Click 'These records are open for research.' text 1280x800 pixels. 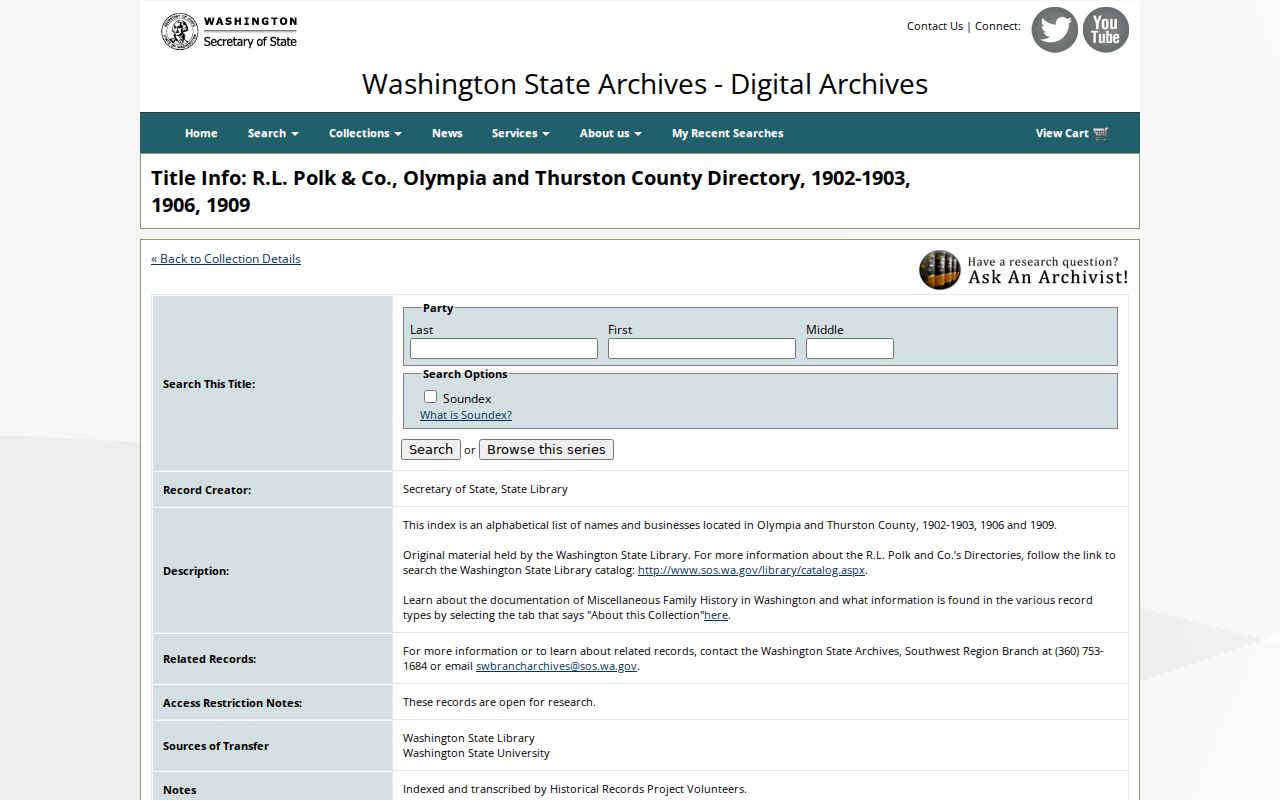pyautogui.click(x=499, y=702)
